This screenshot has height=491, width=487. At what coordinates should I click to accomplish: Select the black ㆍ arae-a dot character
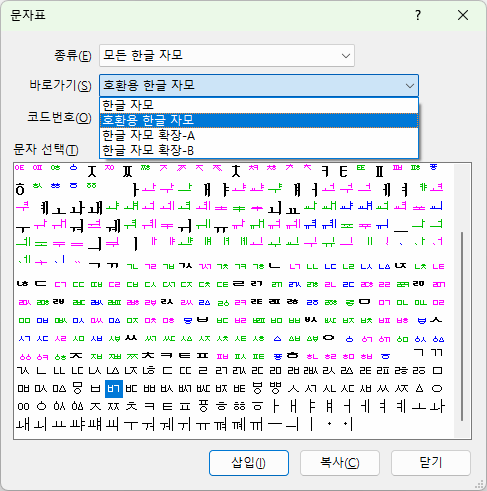click(x=329, y=424)
